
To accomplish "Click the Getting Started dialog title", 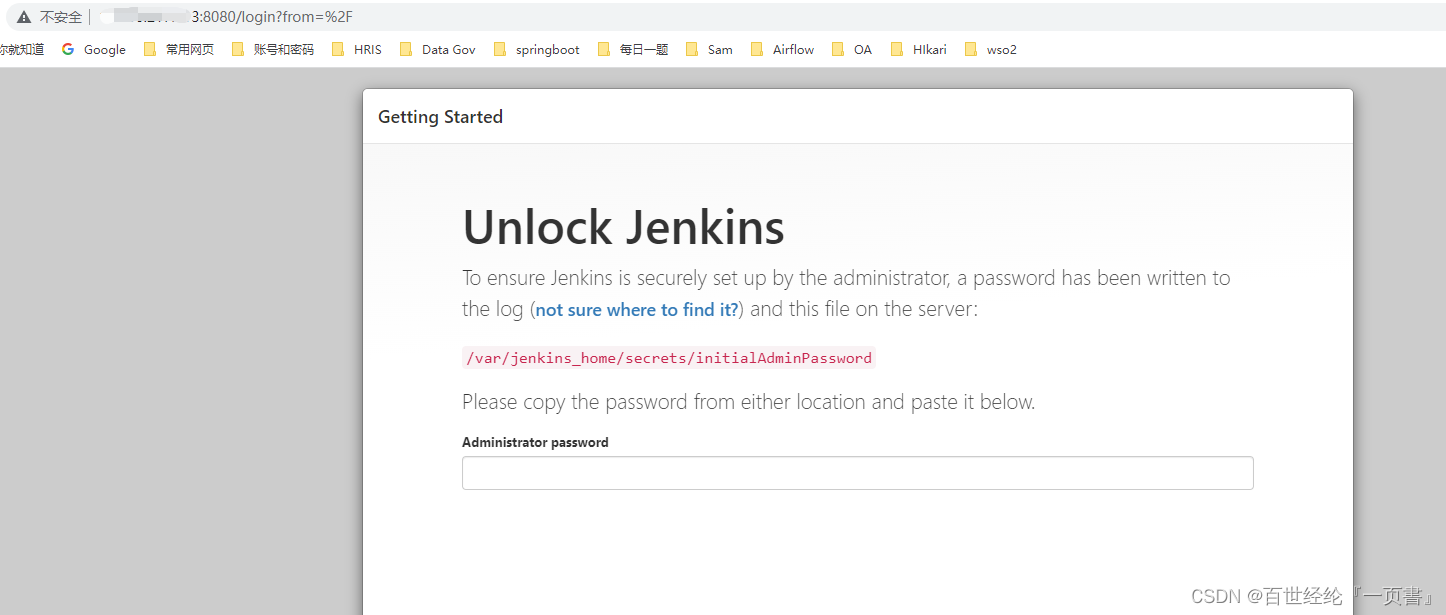I will tap(440, 117).
